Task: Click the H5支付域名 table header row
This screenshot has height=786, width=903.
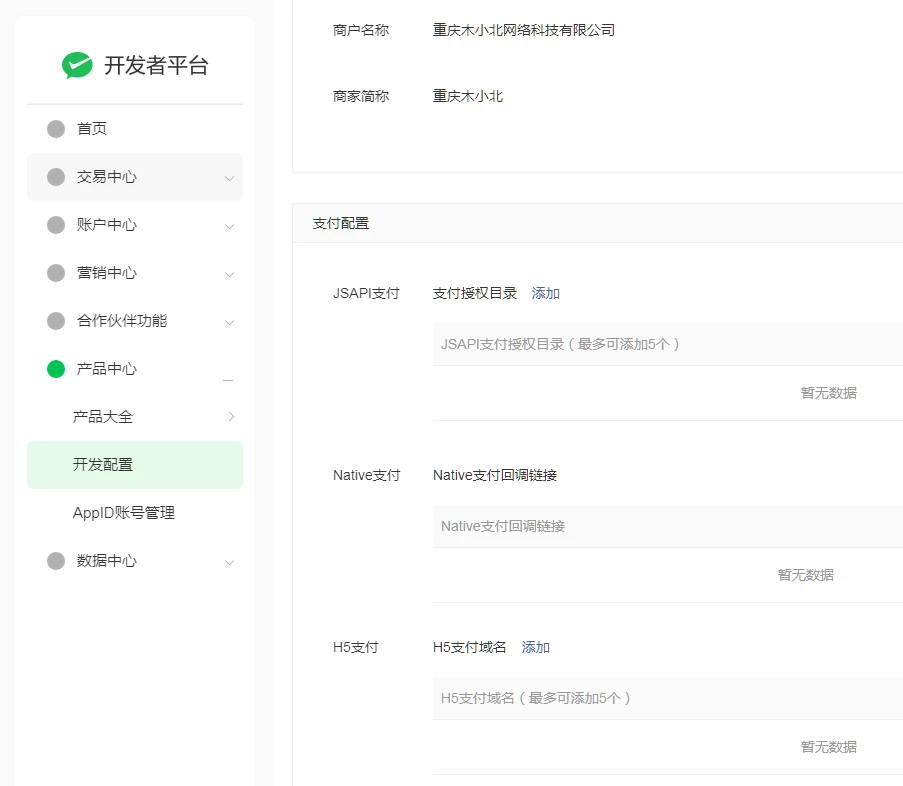Action: tap(668, 698)
